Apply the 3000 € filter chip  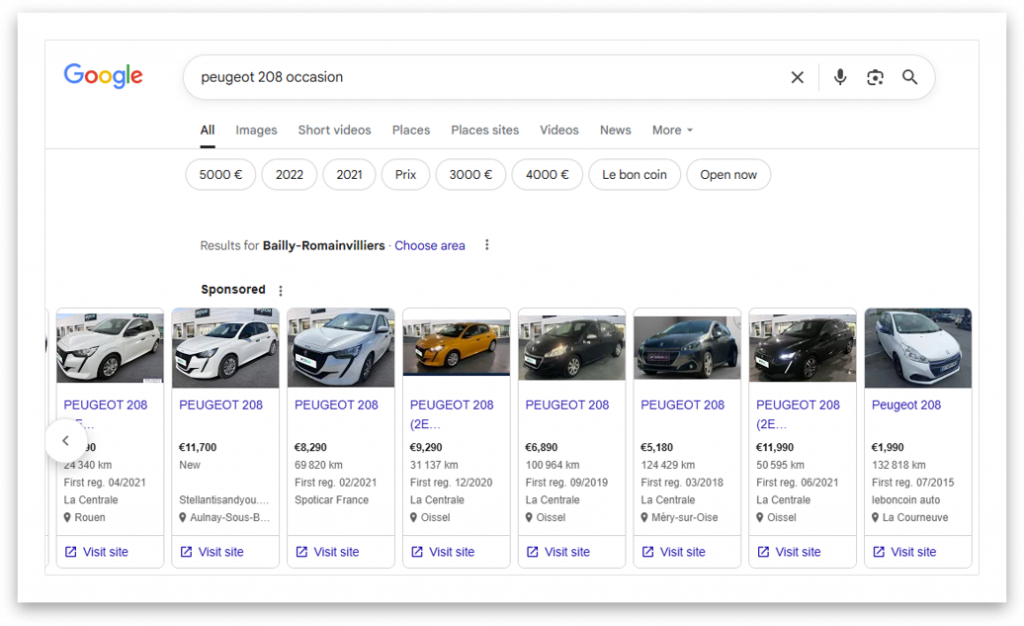point(470,174)
